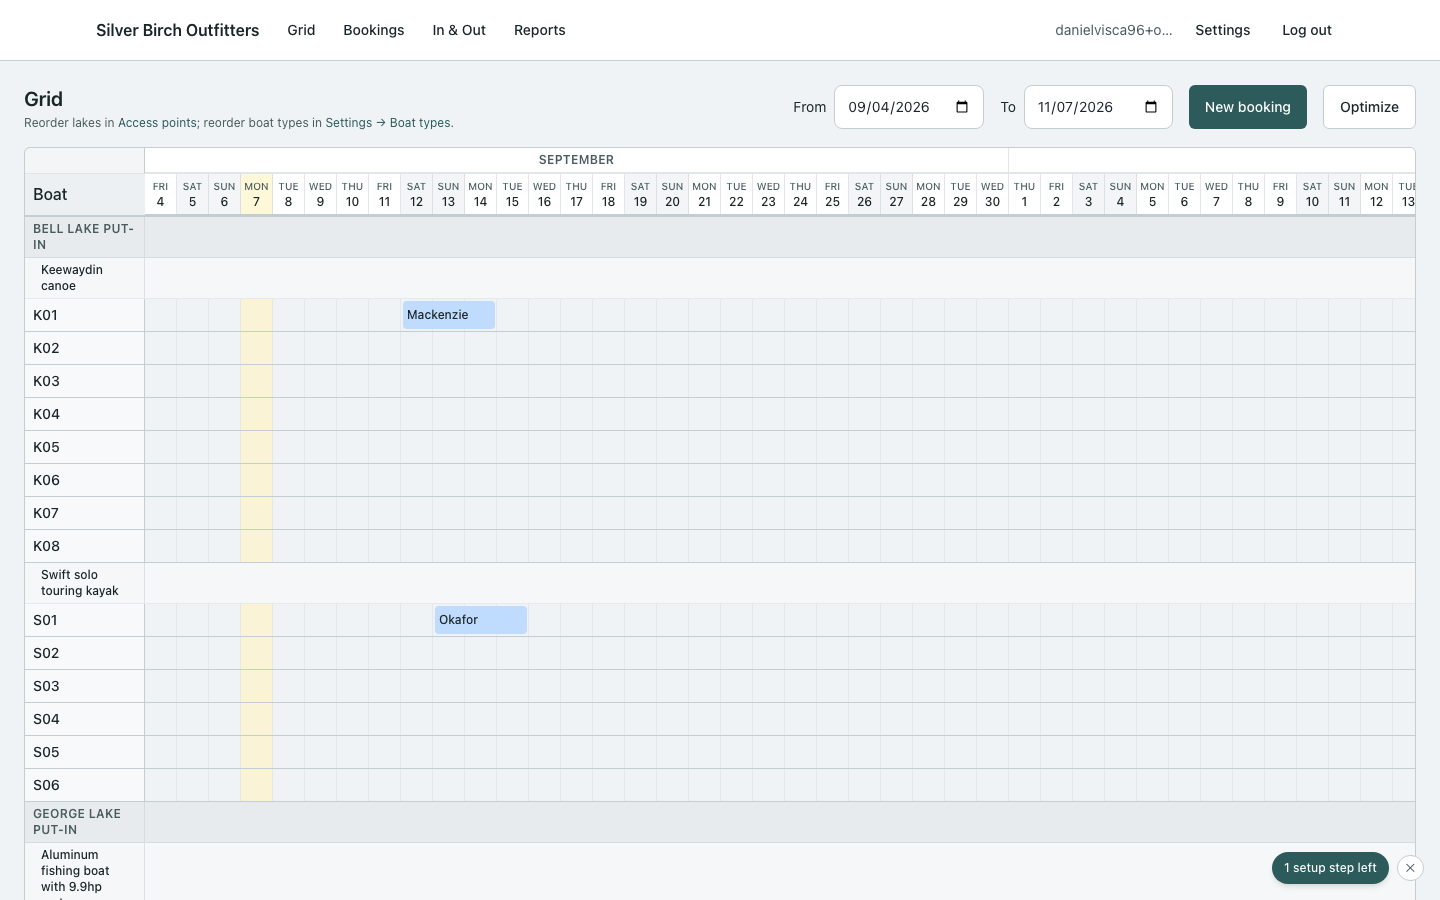The width and height of the screenshot is (1440, 900).
Task: Click the Optimize button
Action: pos(1369,107)
